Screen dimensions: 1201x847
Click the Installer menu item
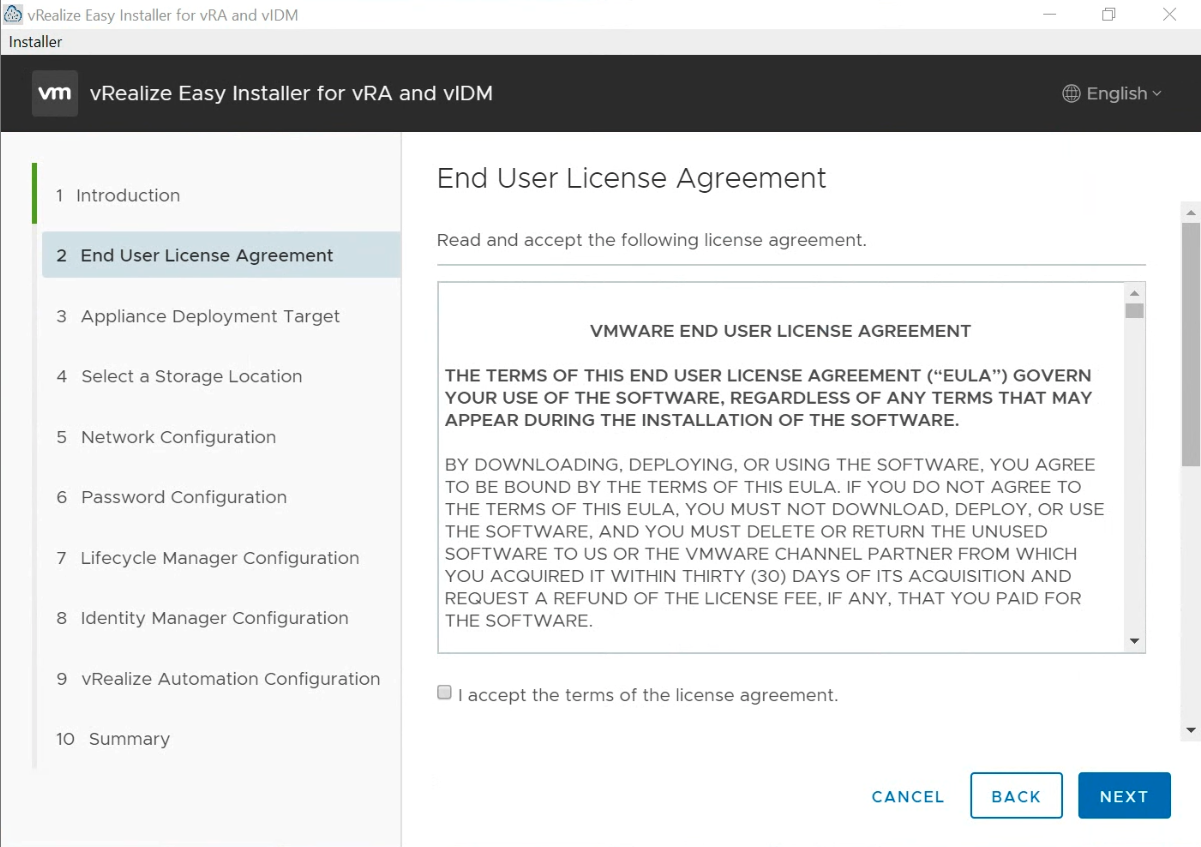pyautogui.click(x=34, y=41)
